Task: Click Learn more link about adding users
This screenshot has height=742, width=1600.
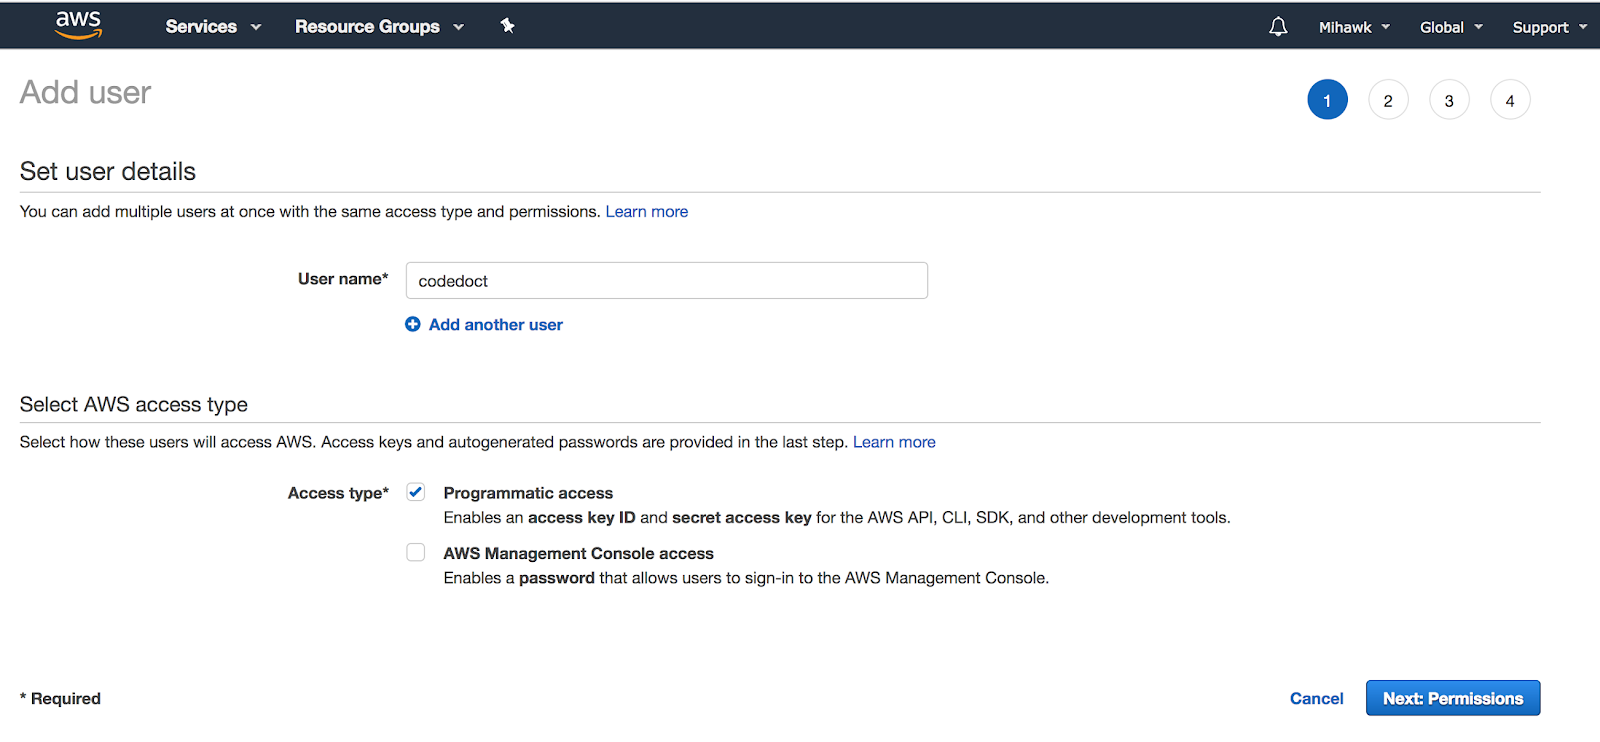Action: (x=646, y=212)
